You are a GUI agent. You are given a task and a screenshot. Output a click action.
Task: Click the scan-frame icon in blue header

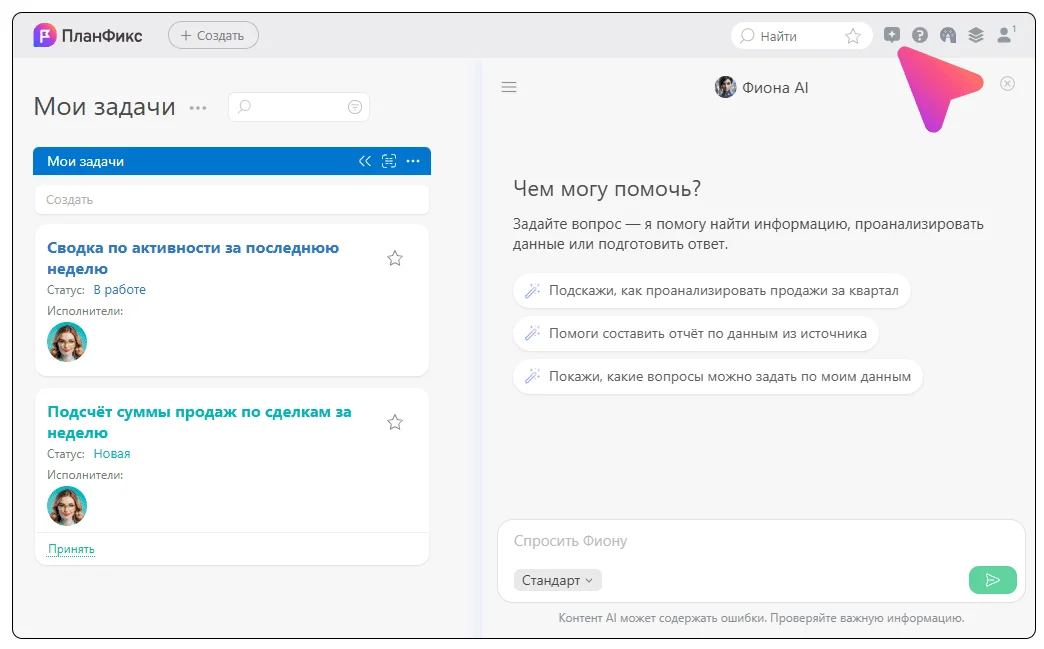pyautogui.click(x=389, y=161)
